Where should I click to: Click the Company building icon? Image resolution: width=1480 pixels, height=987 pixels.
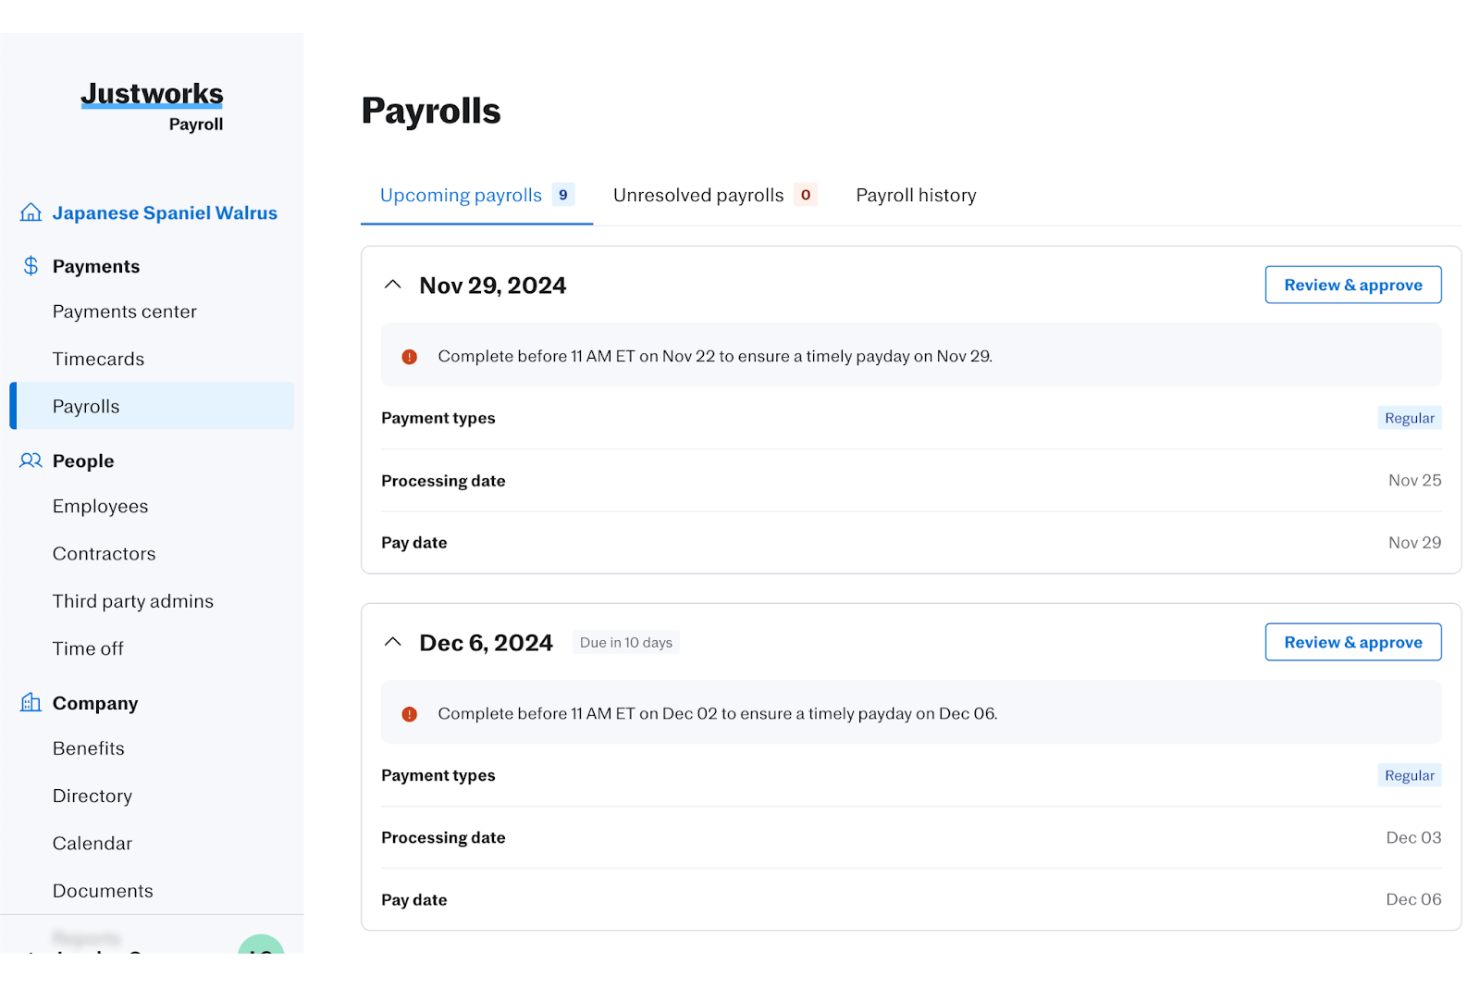(x=31, y=703)
